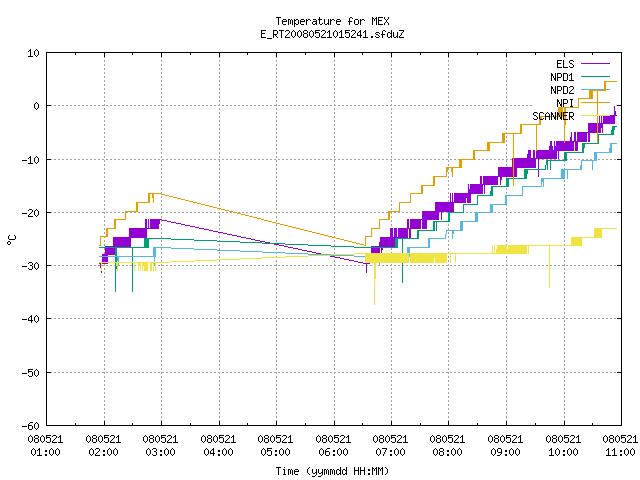Click the NPD1 legend label
The height and width of the screenshot is (480, 640).
(562, 77)
